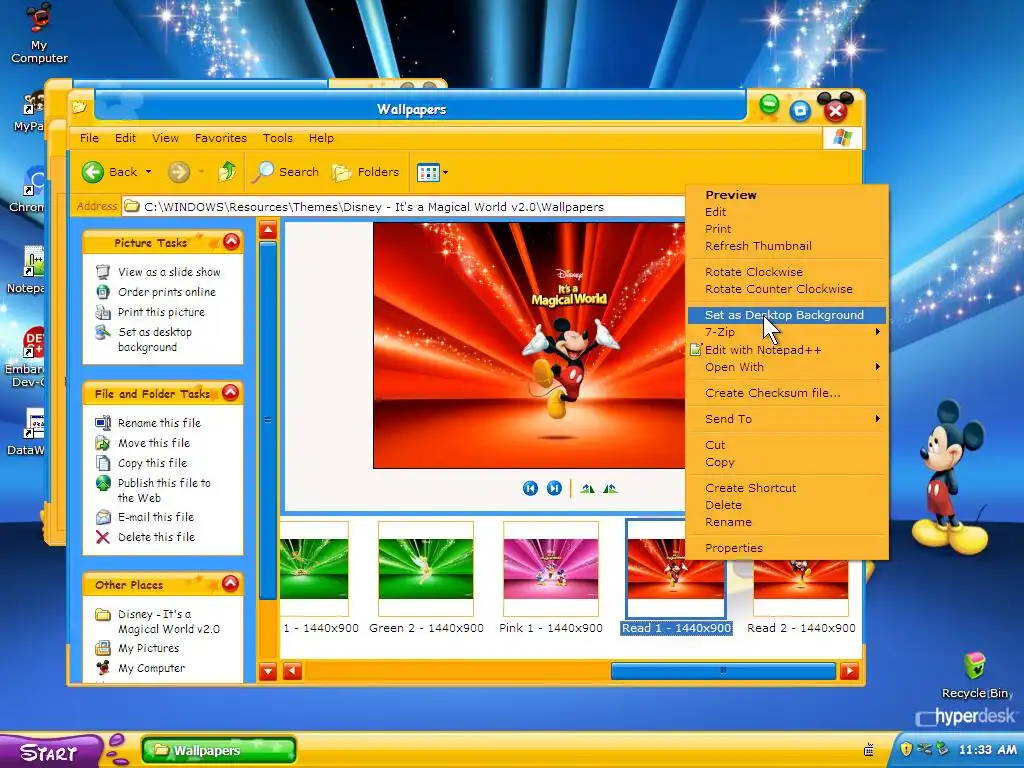Click the task pane scroll down arrow

coord(268,671)
